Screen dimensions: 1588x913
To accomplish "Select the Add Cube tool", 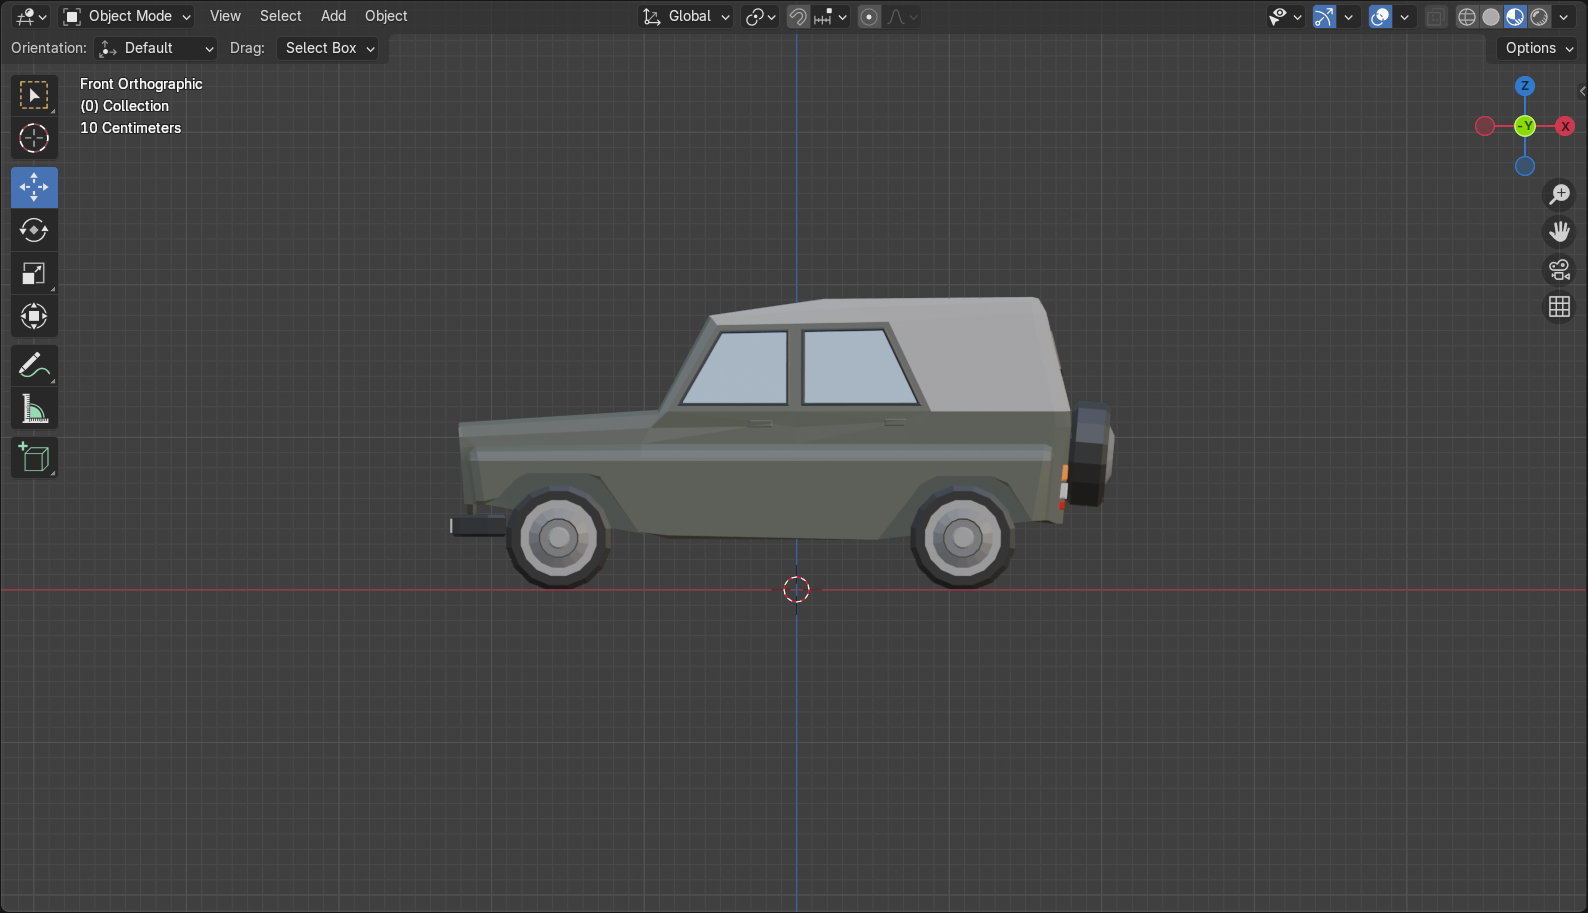I will (x=34, y=458).
